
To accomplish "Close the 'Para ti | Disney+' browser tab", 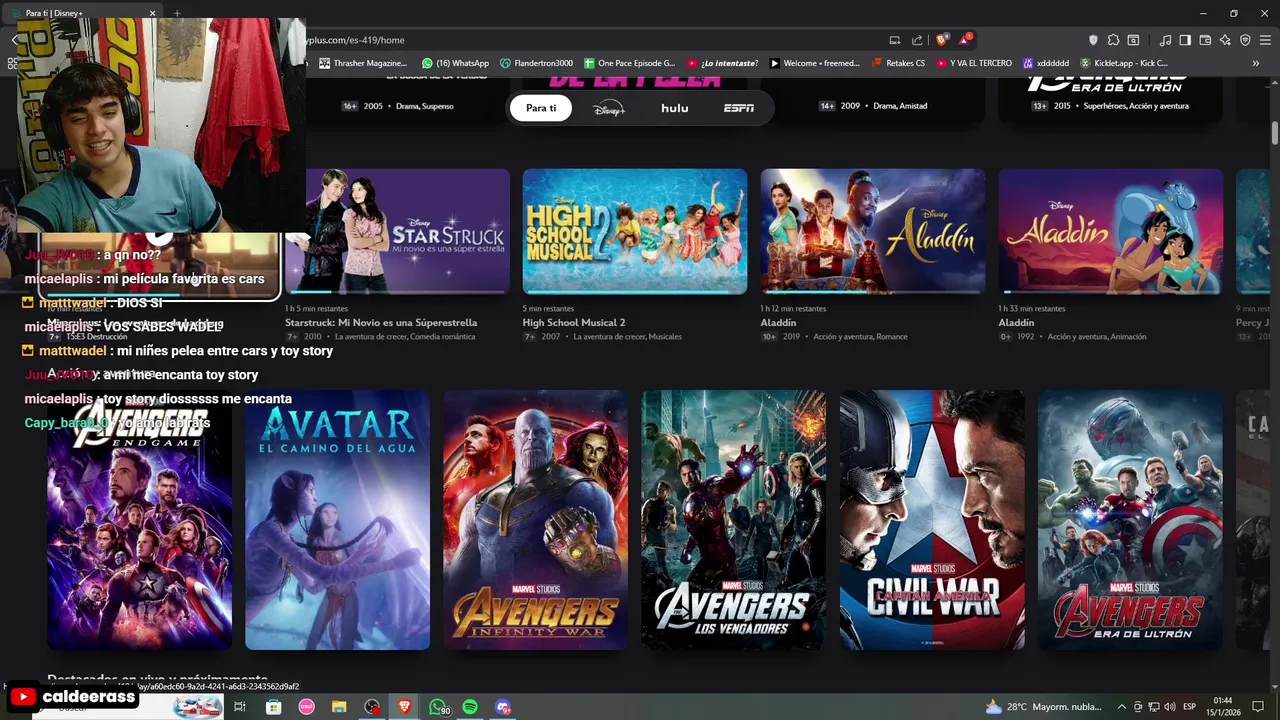I will tap(153, 13).
